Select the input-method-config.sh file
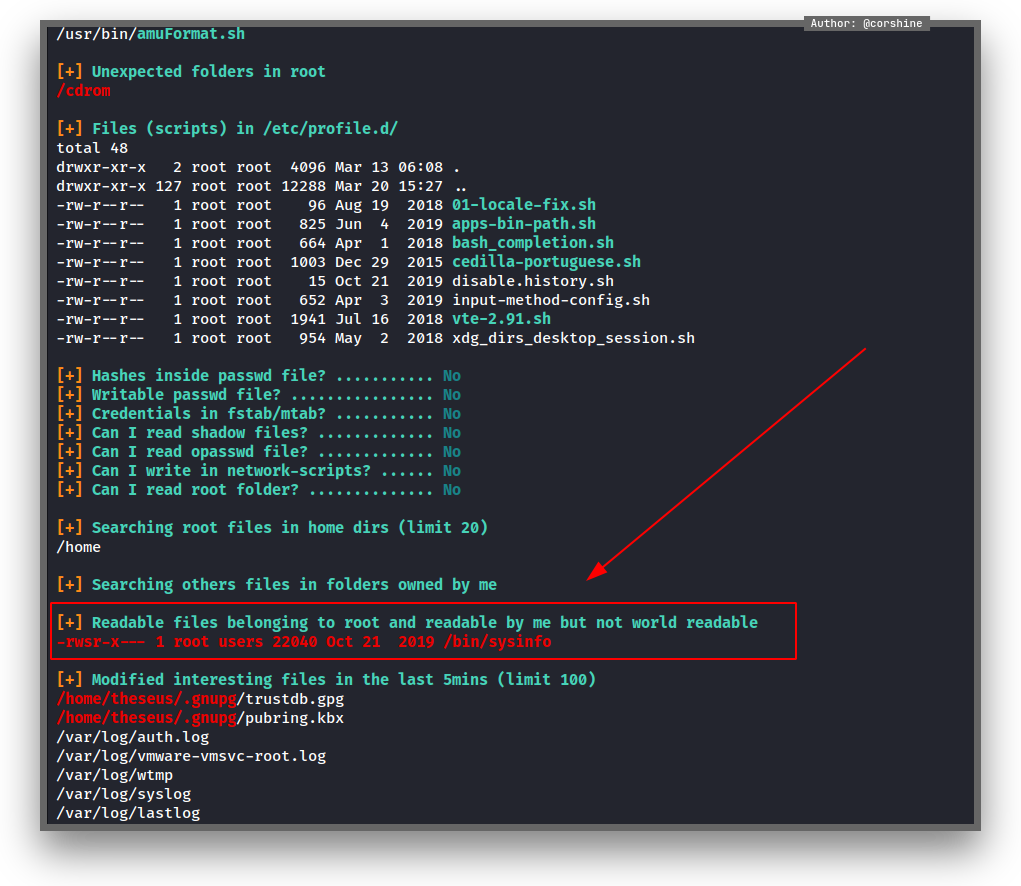 [550, 300]
